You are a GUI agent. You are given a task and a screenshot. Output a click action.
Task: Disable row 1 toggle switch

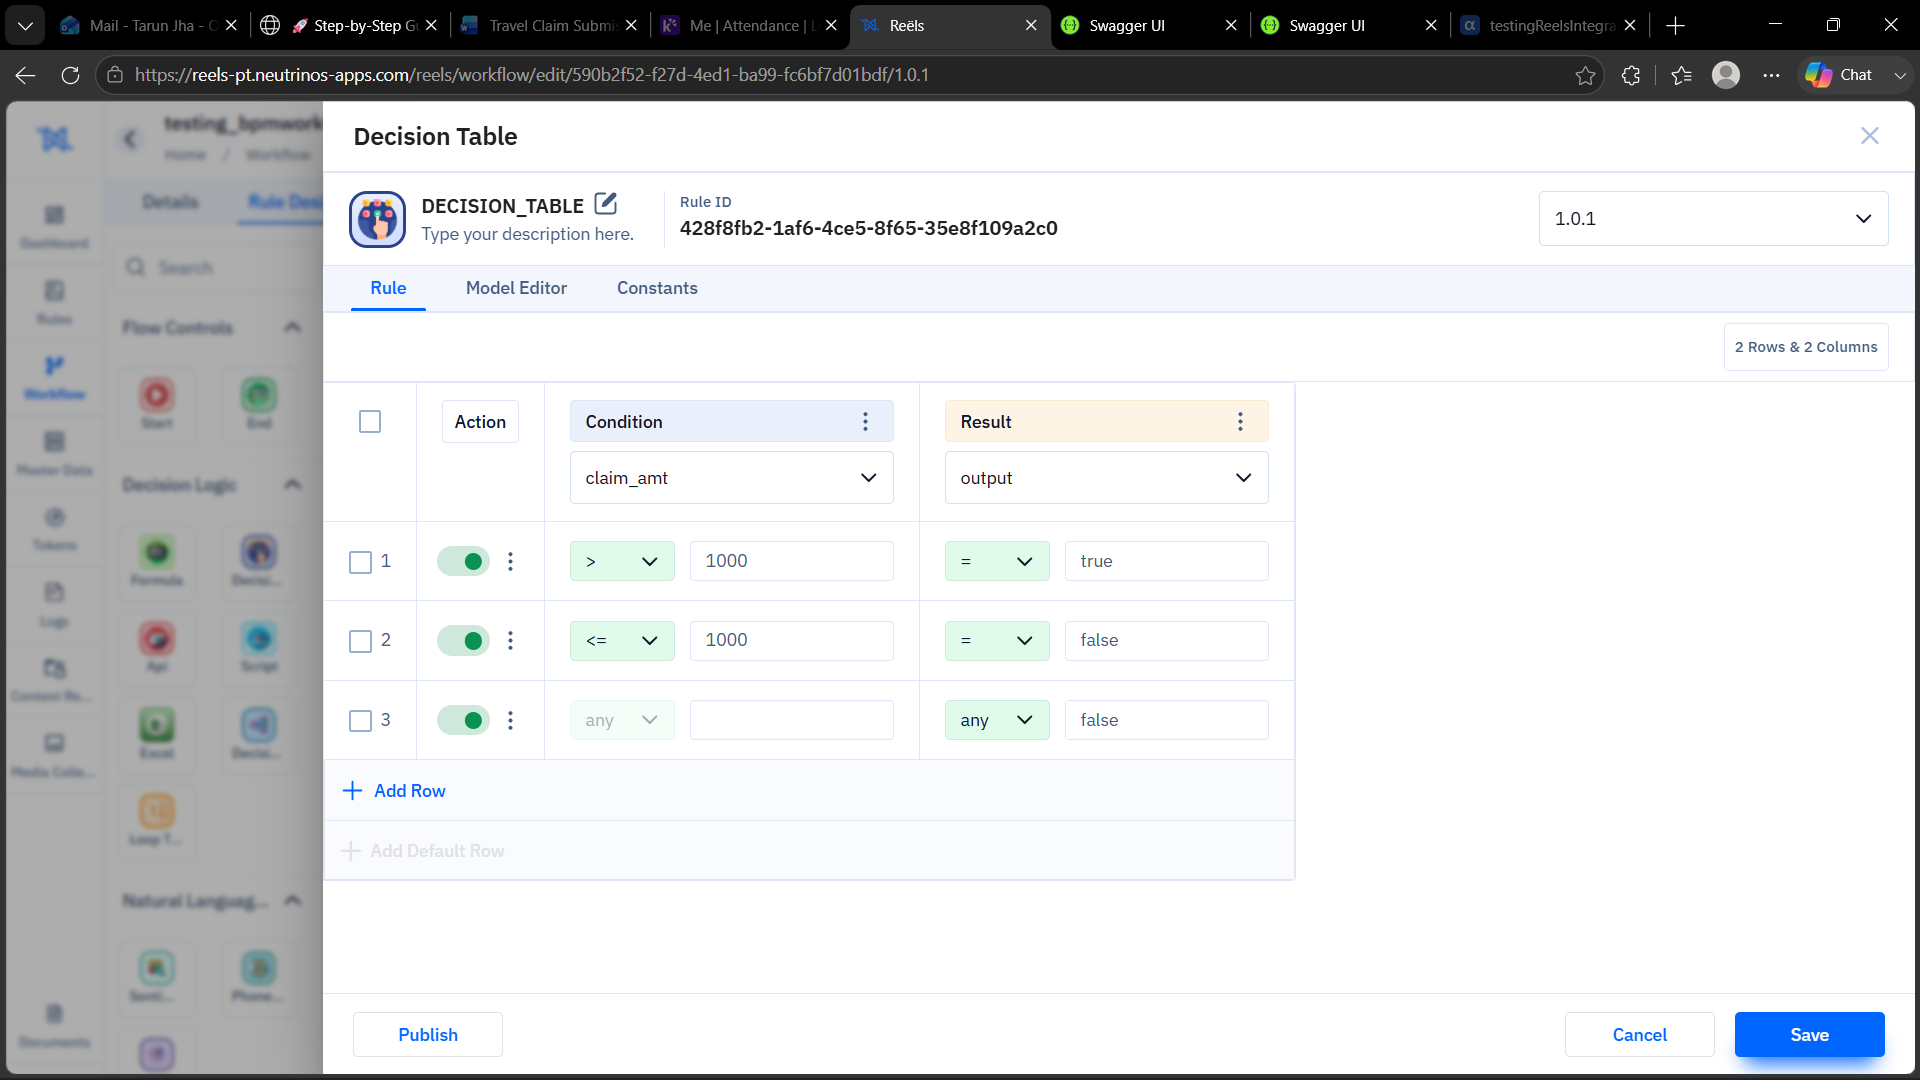tap(463, 561)
